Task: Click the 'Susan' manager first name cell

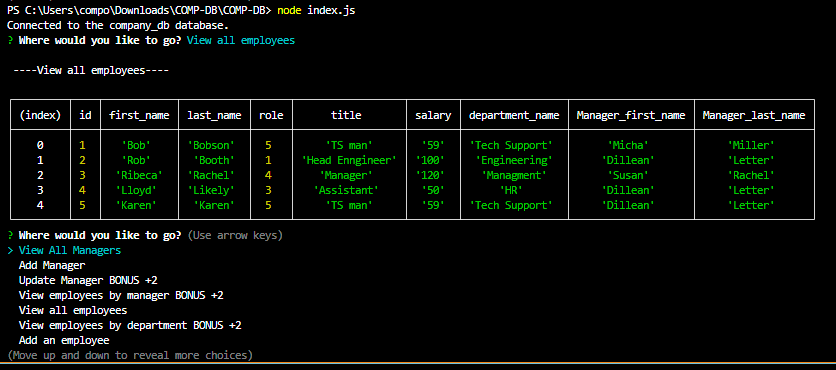Action: (x=628, y=175)
